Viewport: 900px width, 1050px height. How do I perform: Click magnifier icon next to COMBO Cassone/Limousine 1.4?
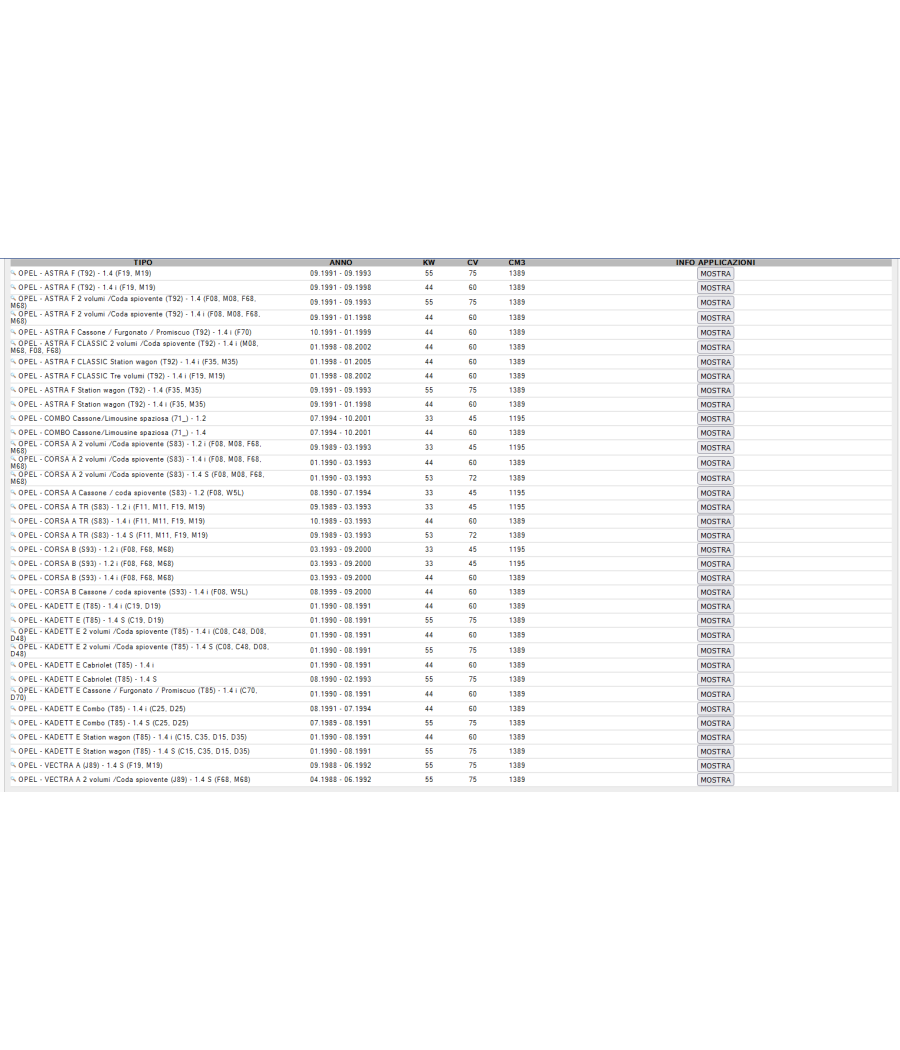13,433
